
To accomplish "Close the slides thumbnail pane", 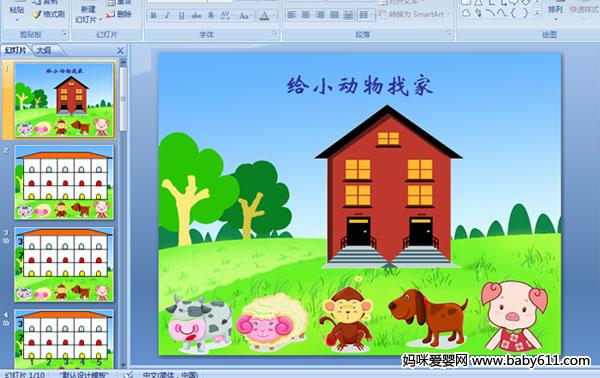I will (121, 50).
